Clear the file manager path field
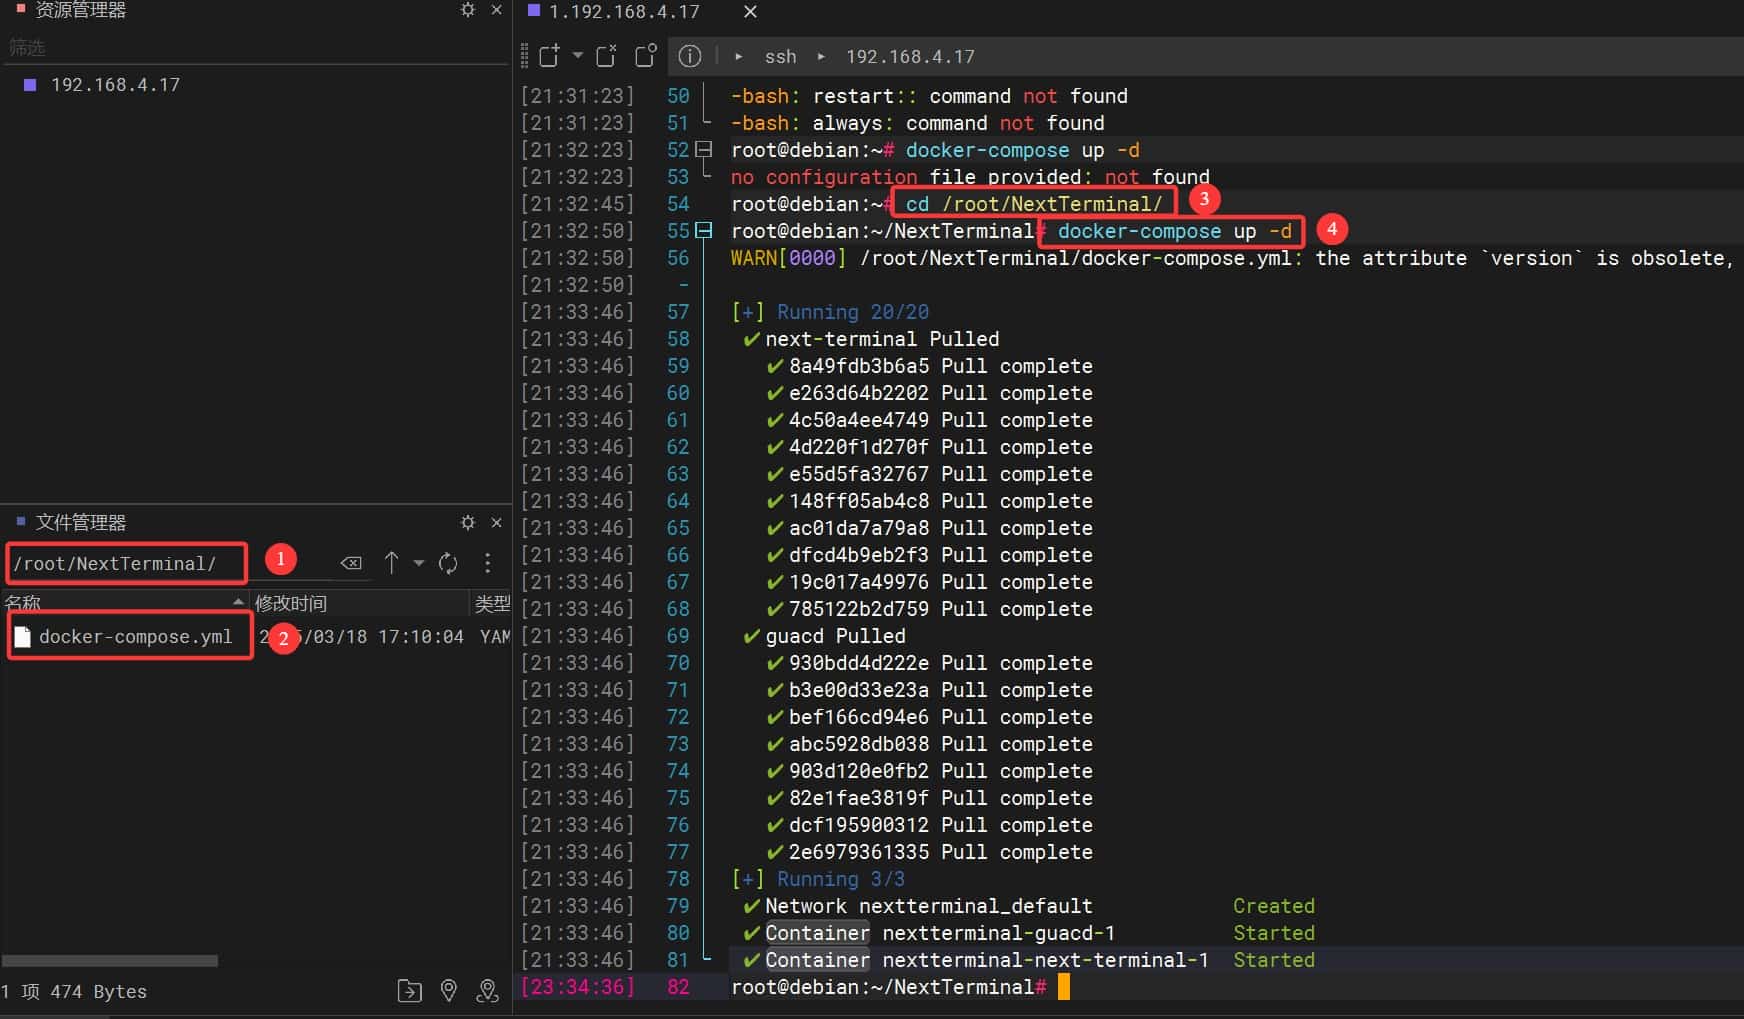 tap(351, 563)
